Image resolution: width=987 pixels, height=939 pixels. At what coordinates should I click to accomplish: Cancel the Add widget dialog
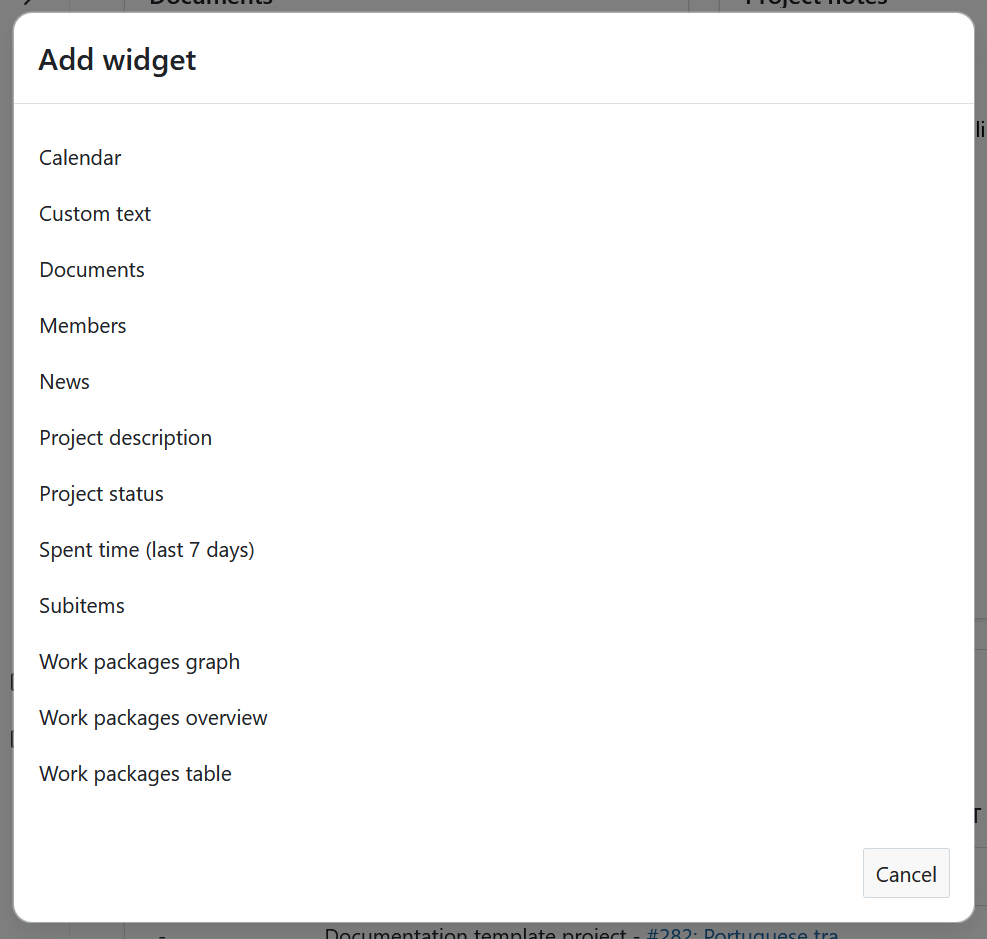905,873
